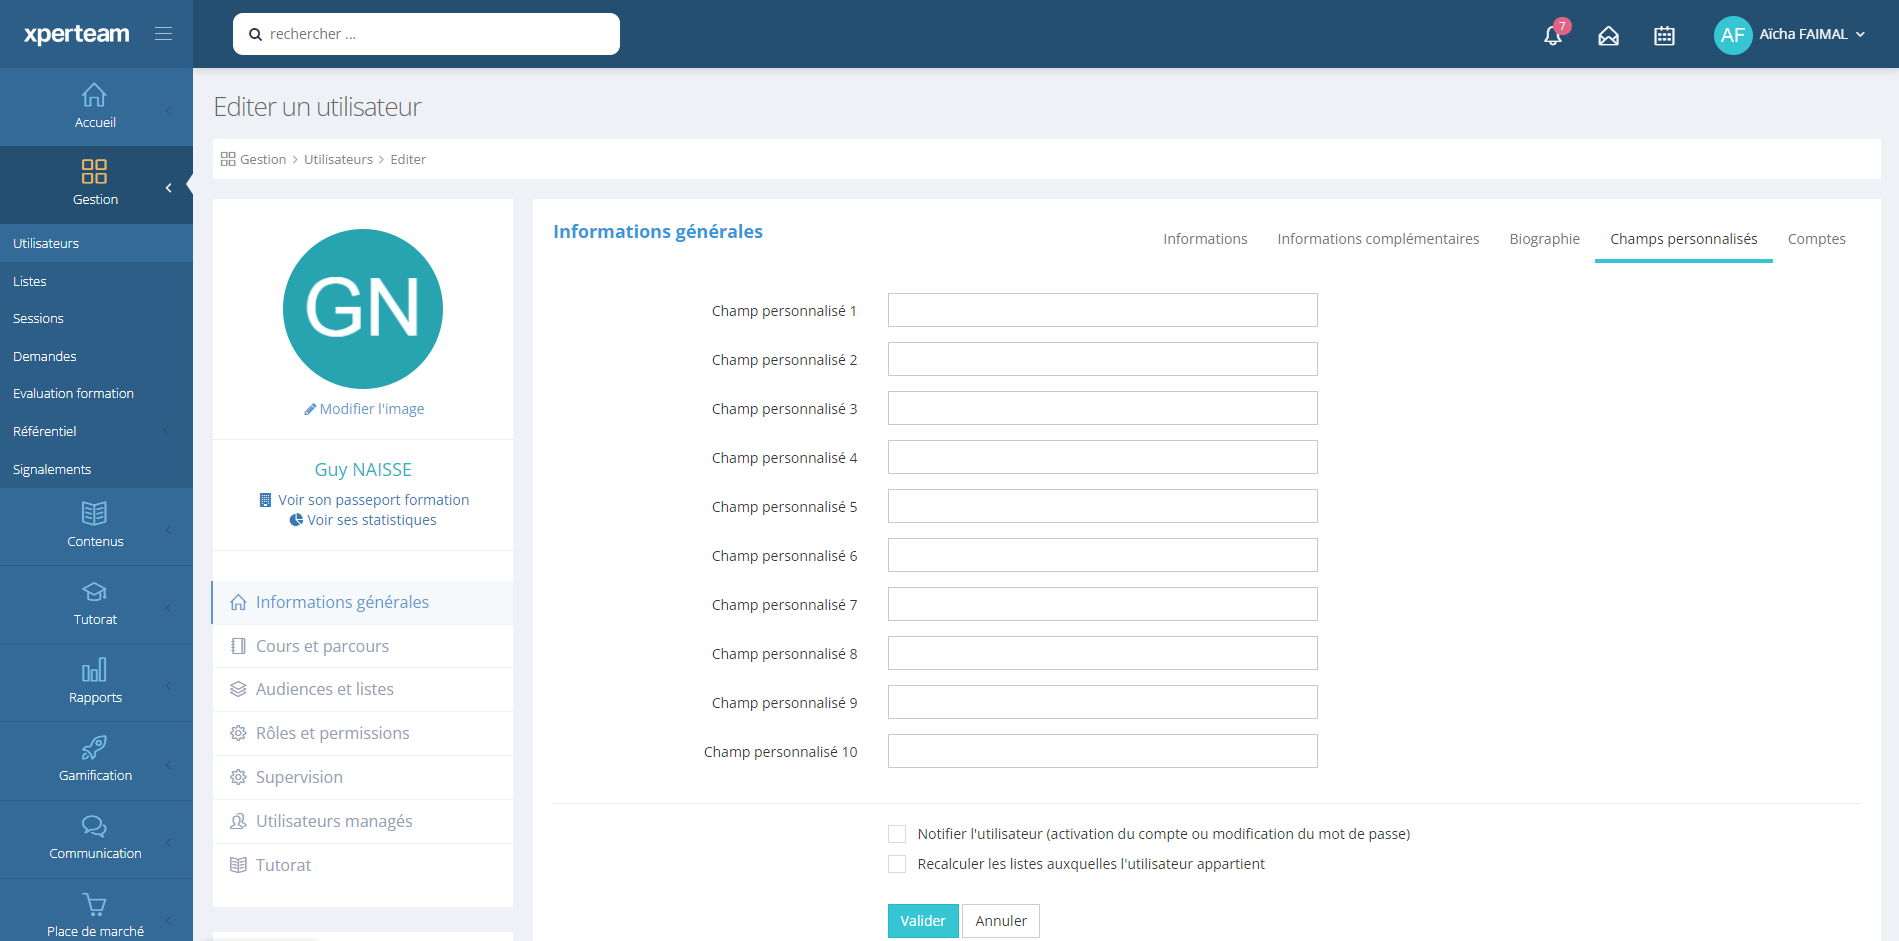Open the Gamification rocket icon
The height and width of the screenshot is (941, 1899).
tap(95, 748)
